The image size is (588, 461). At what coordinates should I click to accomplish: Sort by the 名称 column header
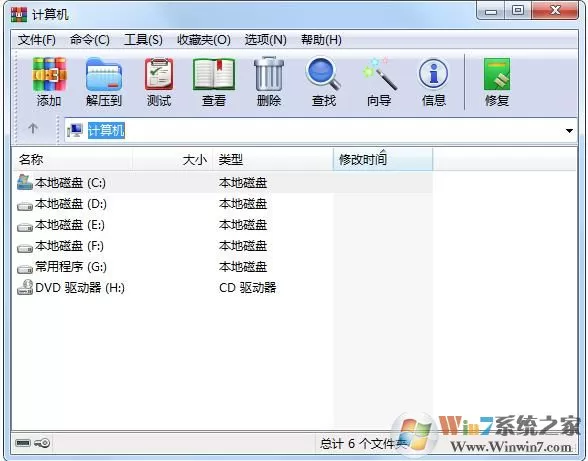pos(72,160)
